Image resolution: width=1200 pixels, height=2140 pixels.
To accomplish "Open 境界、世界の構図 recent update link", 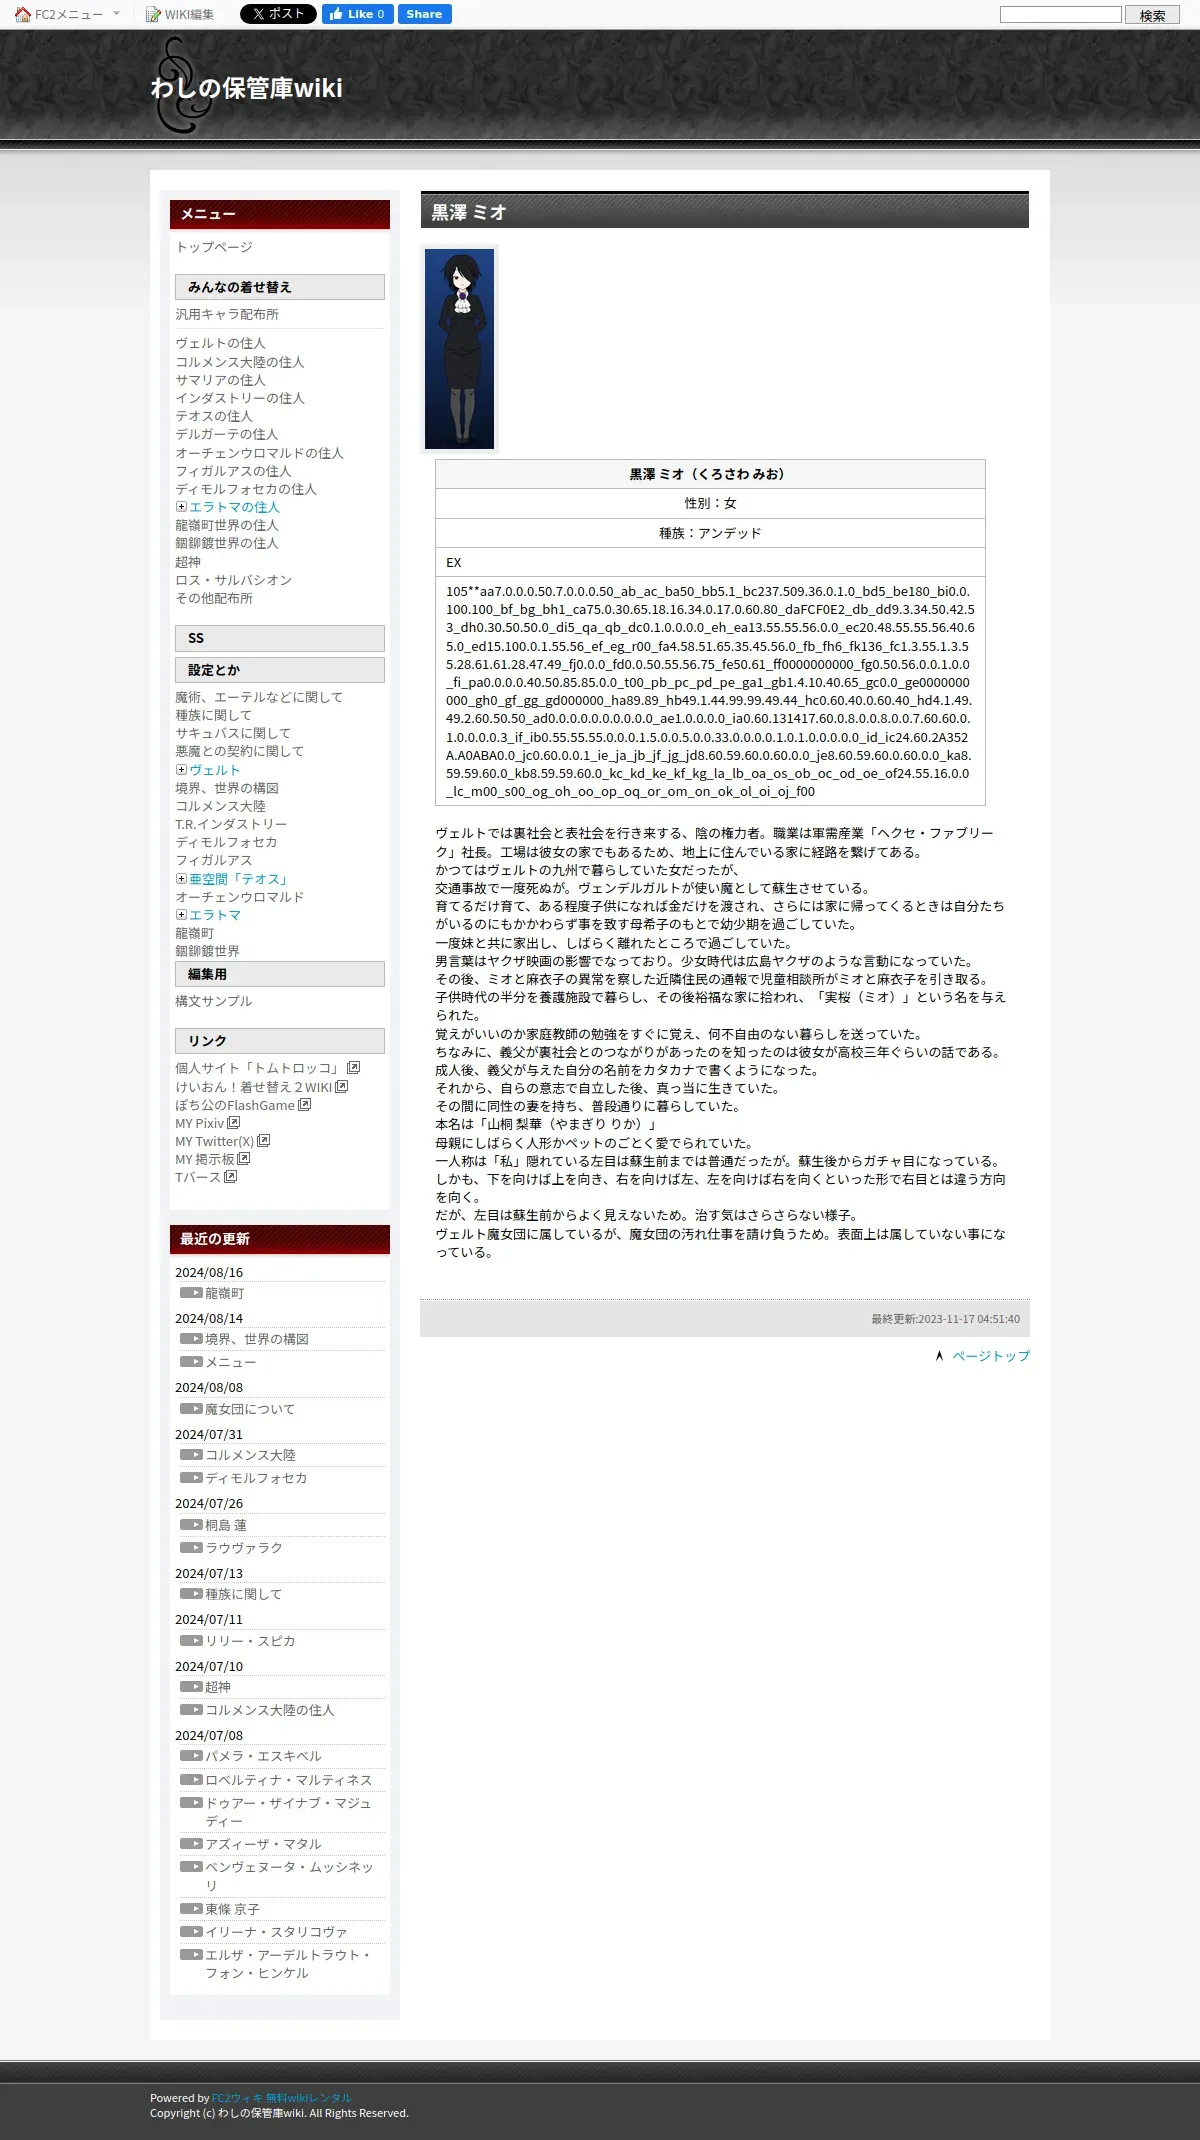I will point(257,1339).
